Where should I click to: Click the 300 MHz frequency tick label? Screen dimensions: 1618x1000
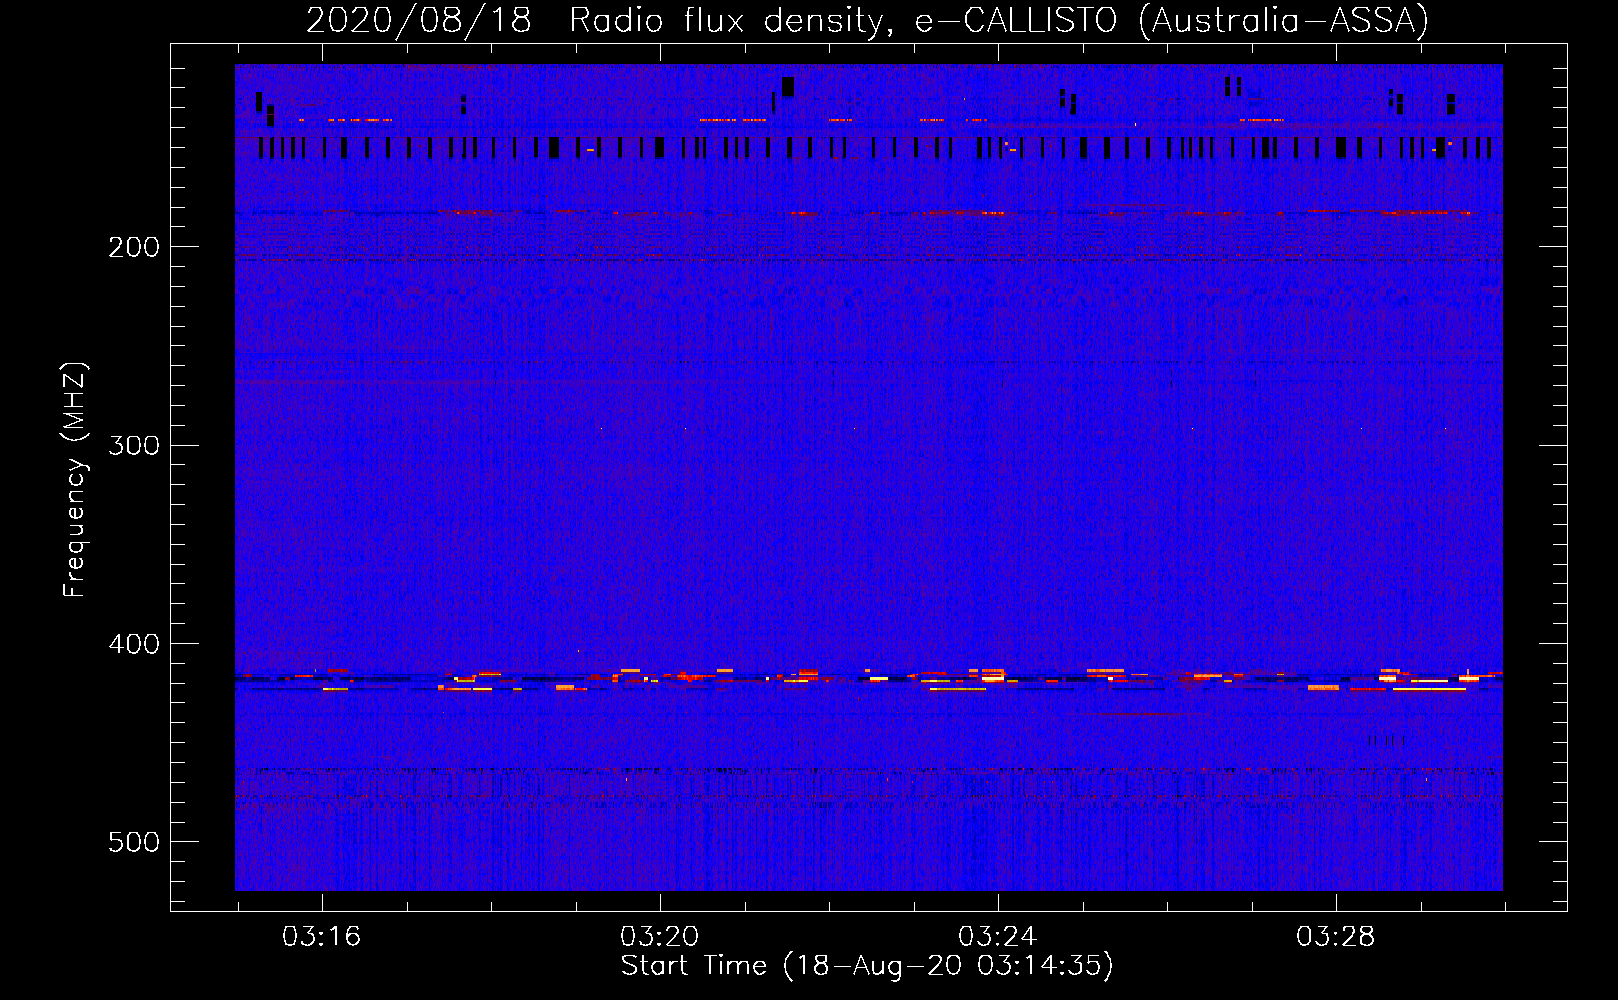tap(134, 445)
